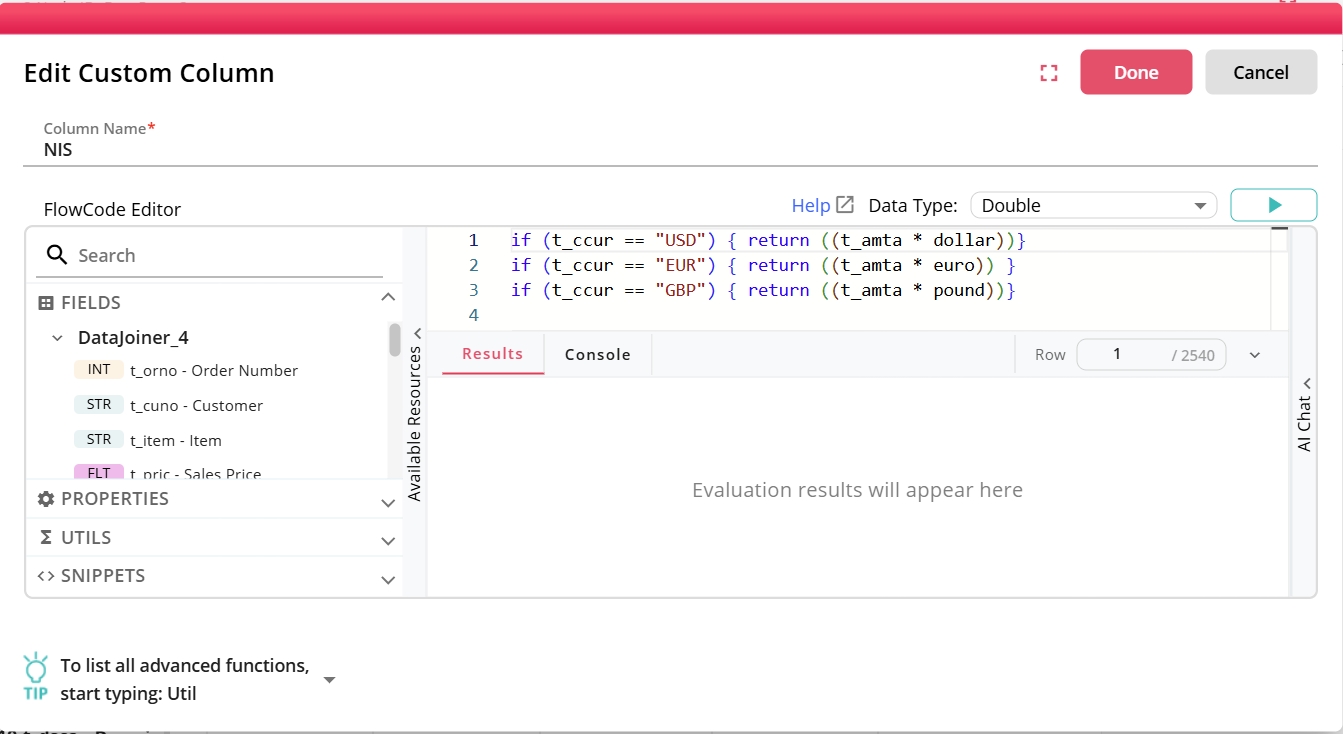This screenshot has height=734, width=1343.
Task: Click code line 2 with "EUR"
Action: tap(763, 265)
